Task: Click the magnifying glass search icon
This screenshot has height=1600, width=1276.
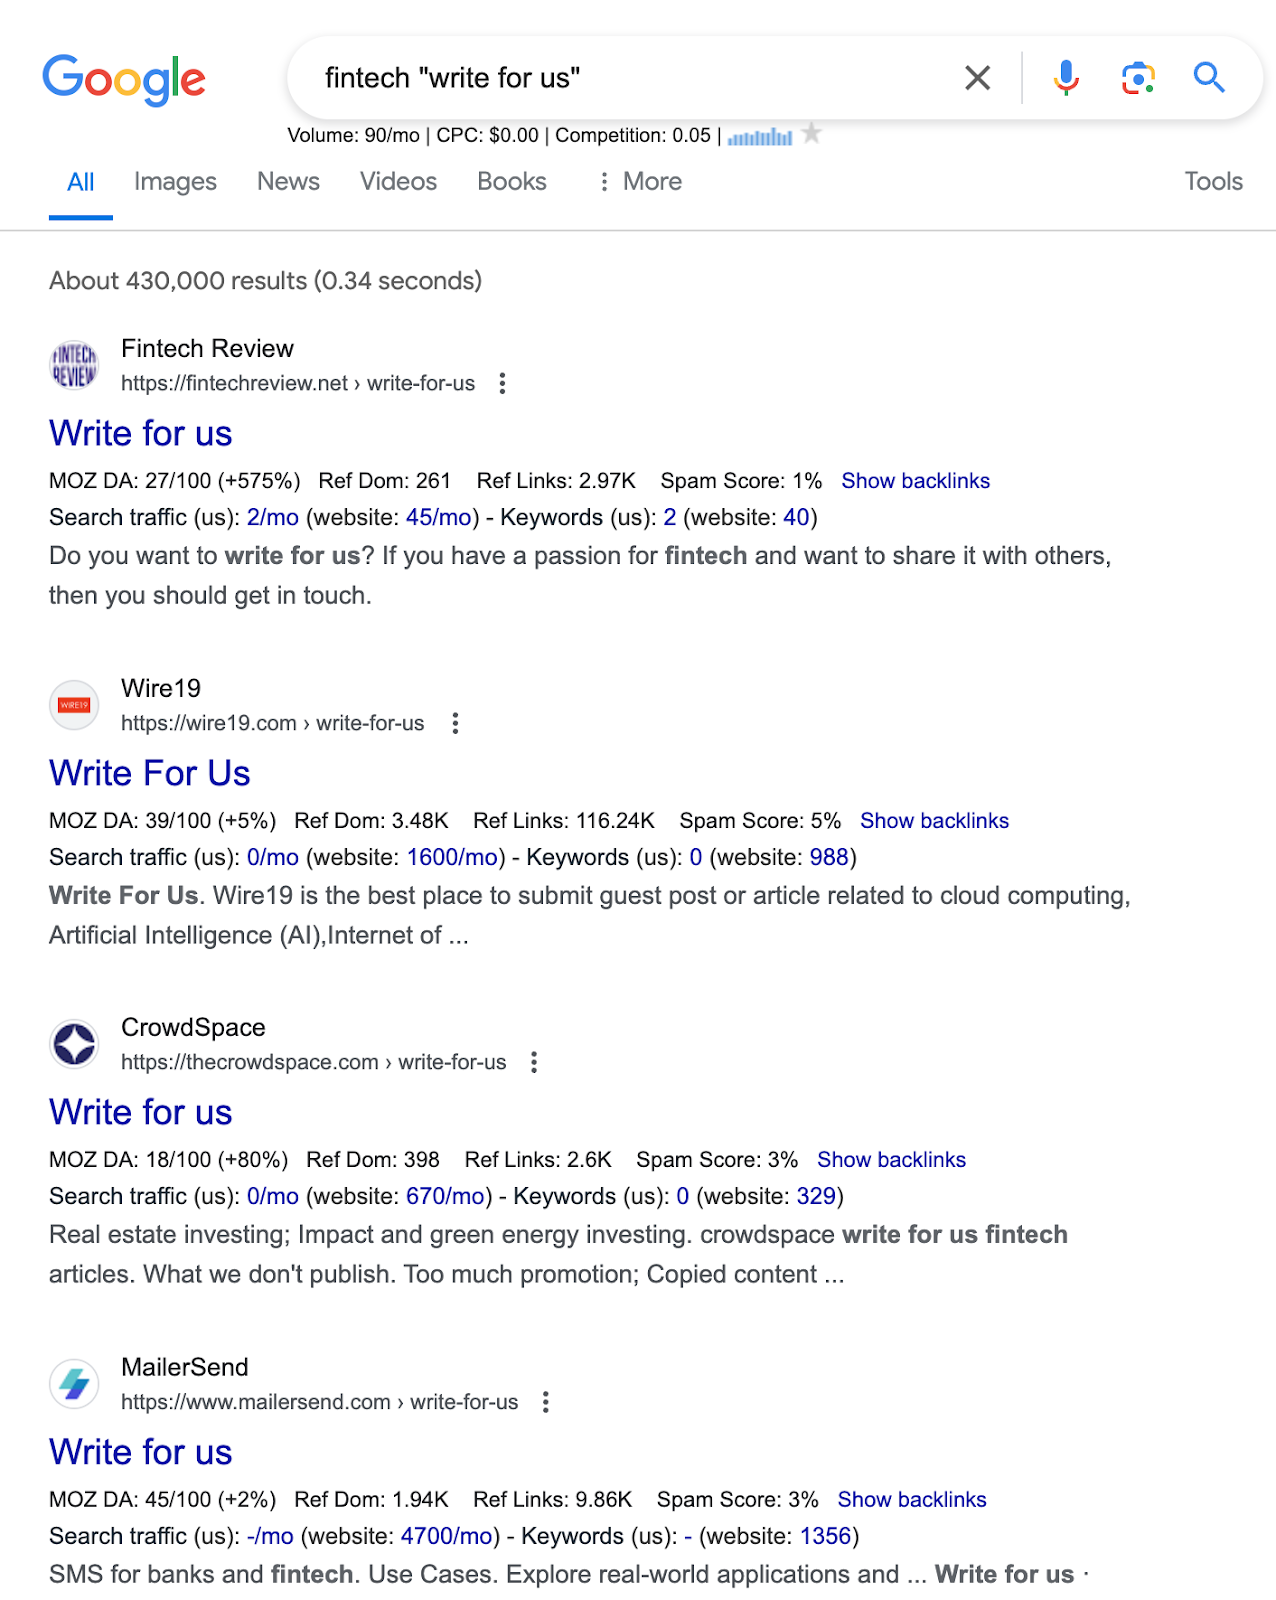Action: click(x=1210, y=76)
